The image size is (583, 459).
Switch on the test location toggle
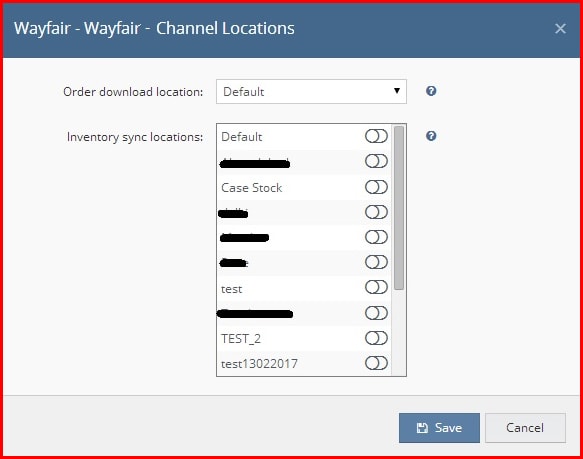pyautogui.click(x=376, y=287)
